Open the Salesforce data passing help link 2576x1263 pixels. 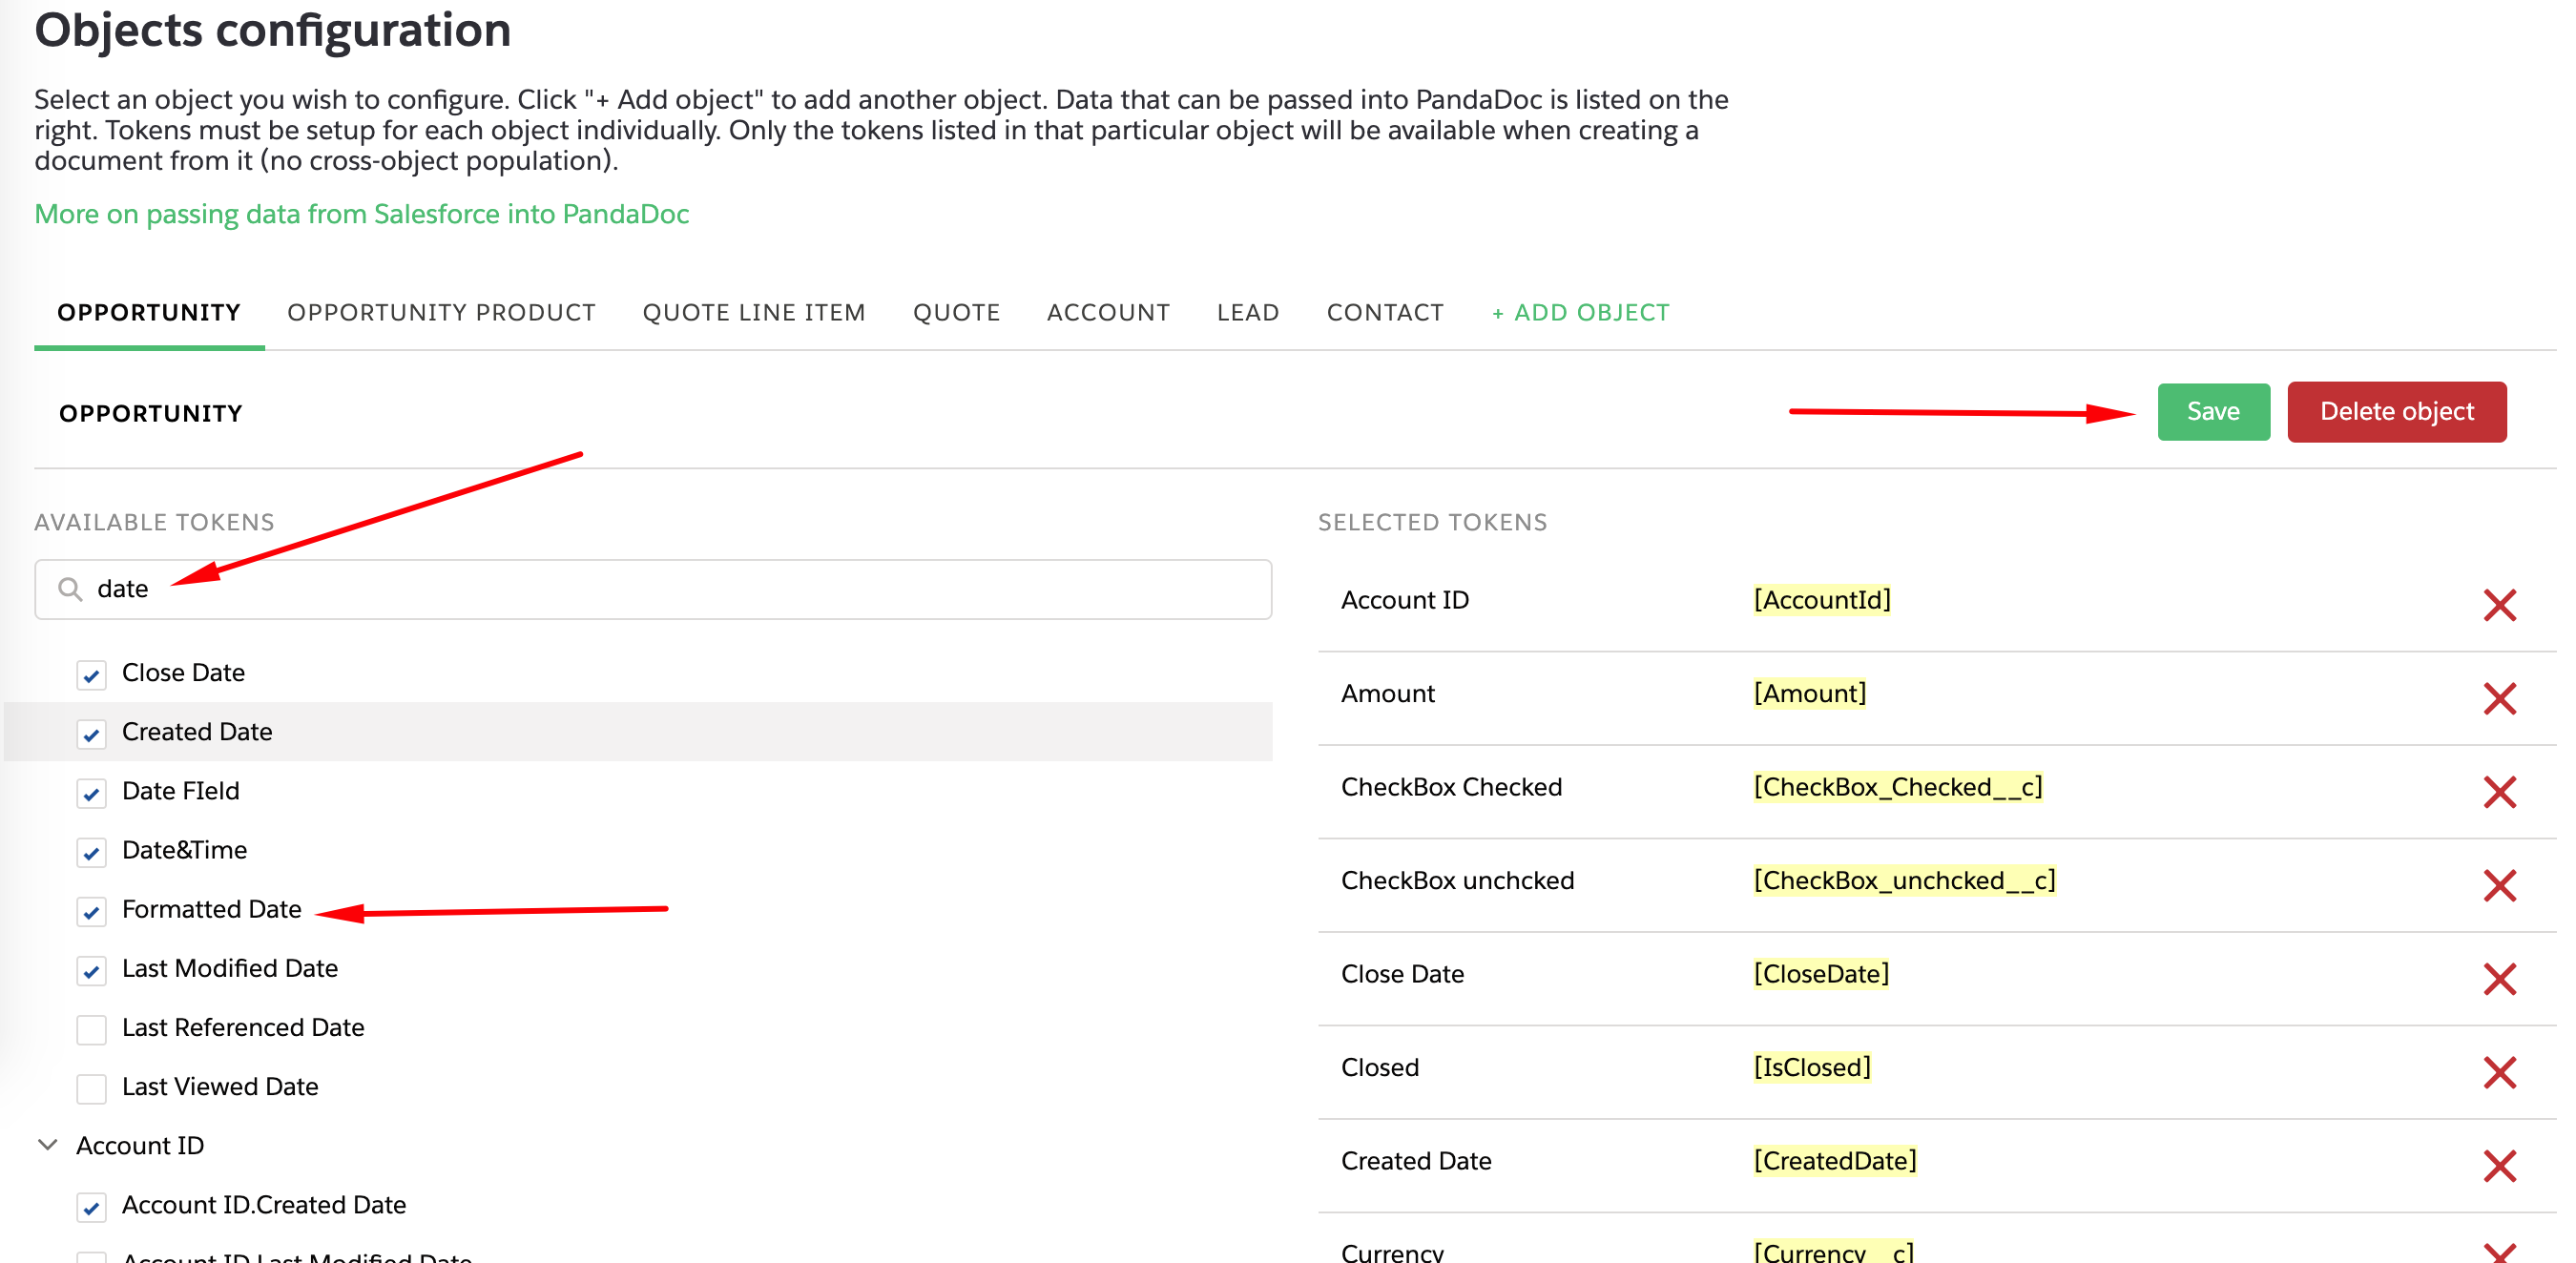pyautogui.click(x=361, y=214)
